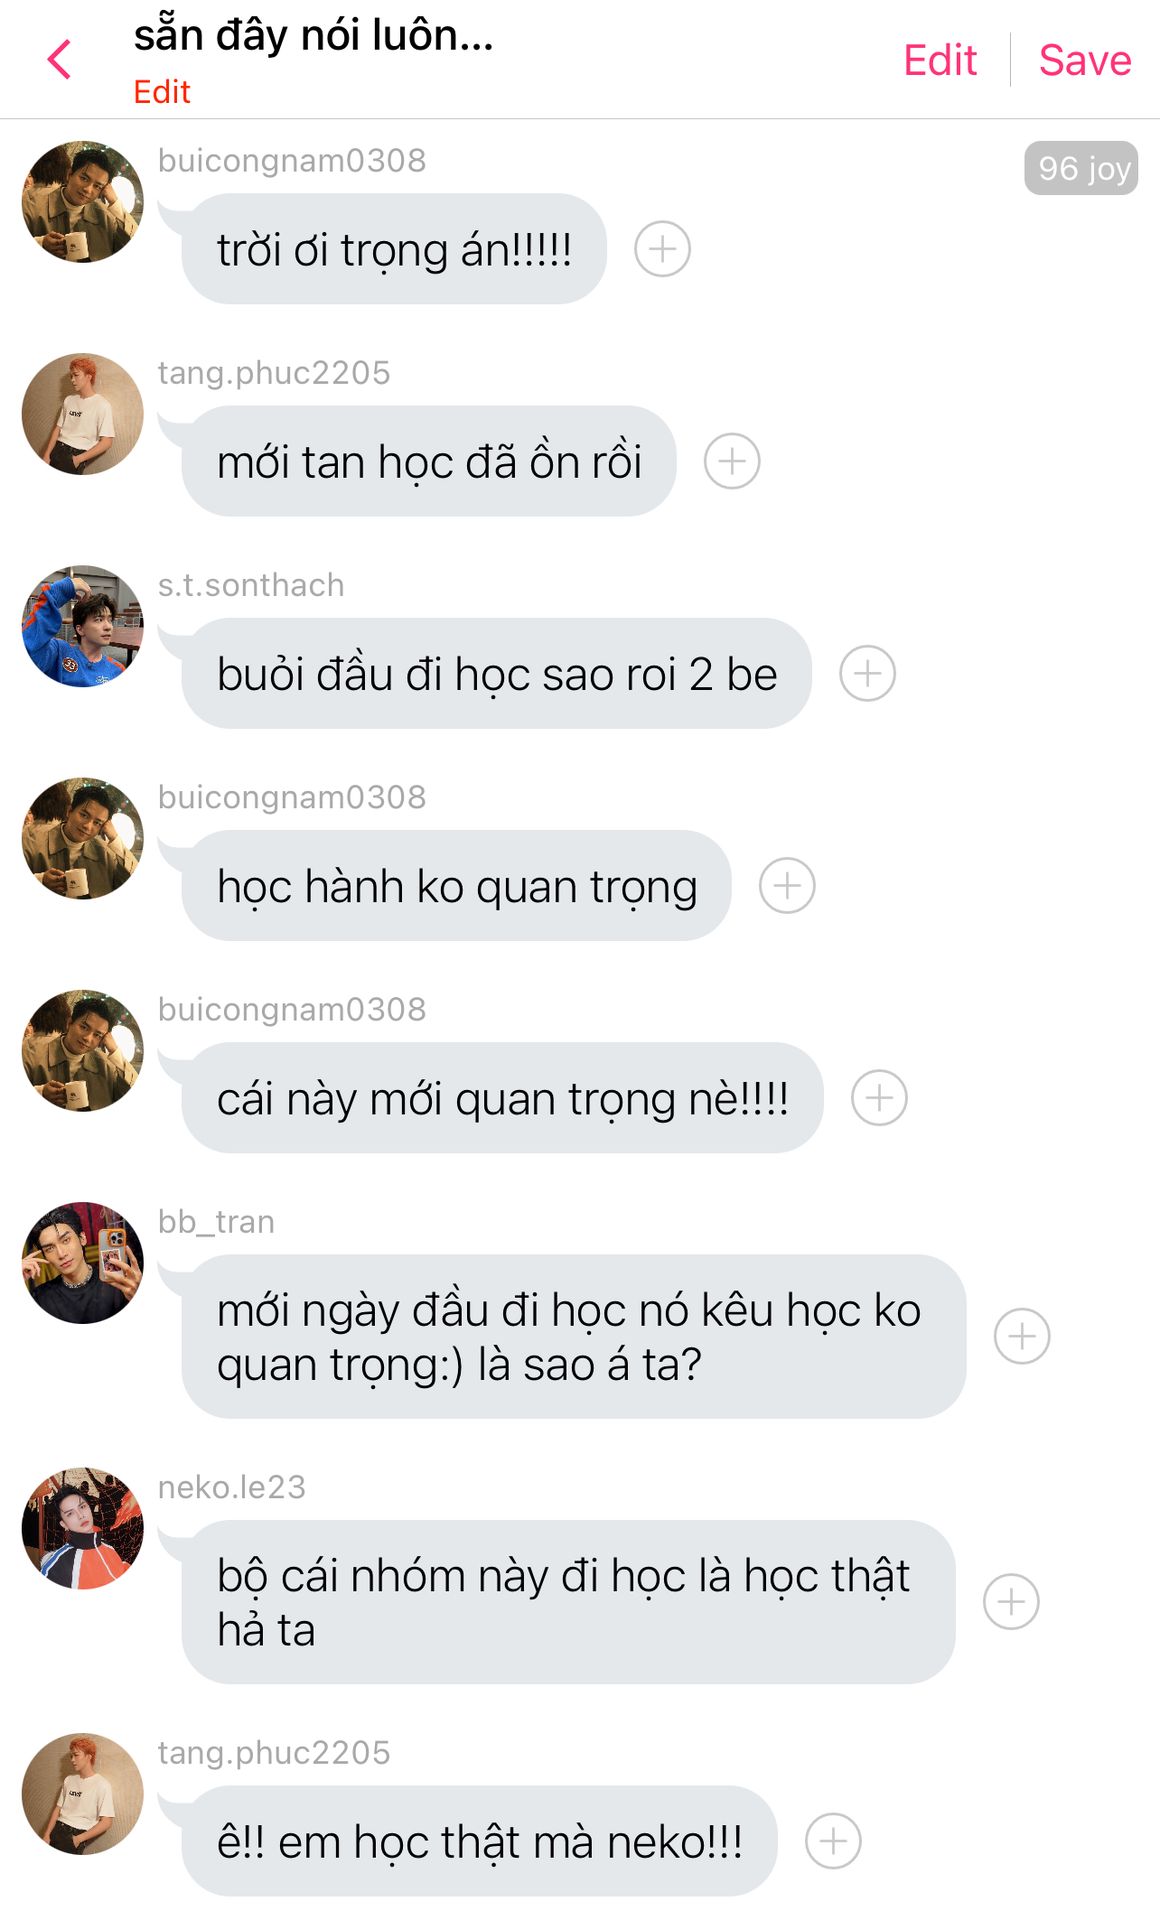Tap the plus icon next to "mới tan học đã ồn rồi"
The width and height of the screenshot is (1160, 1920).
(x=732, y=461)
